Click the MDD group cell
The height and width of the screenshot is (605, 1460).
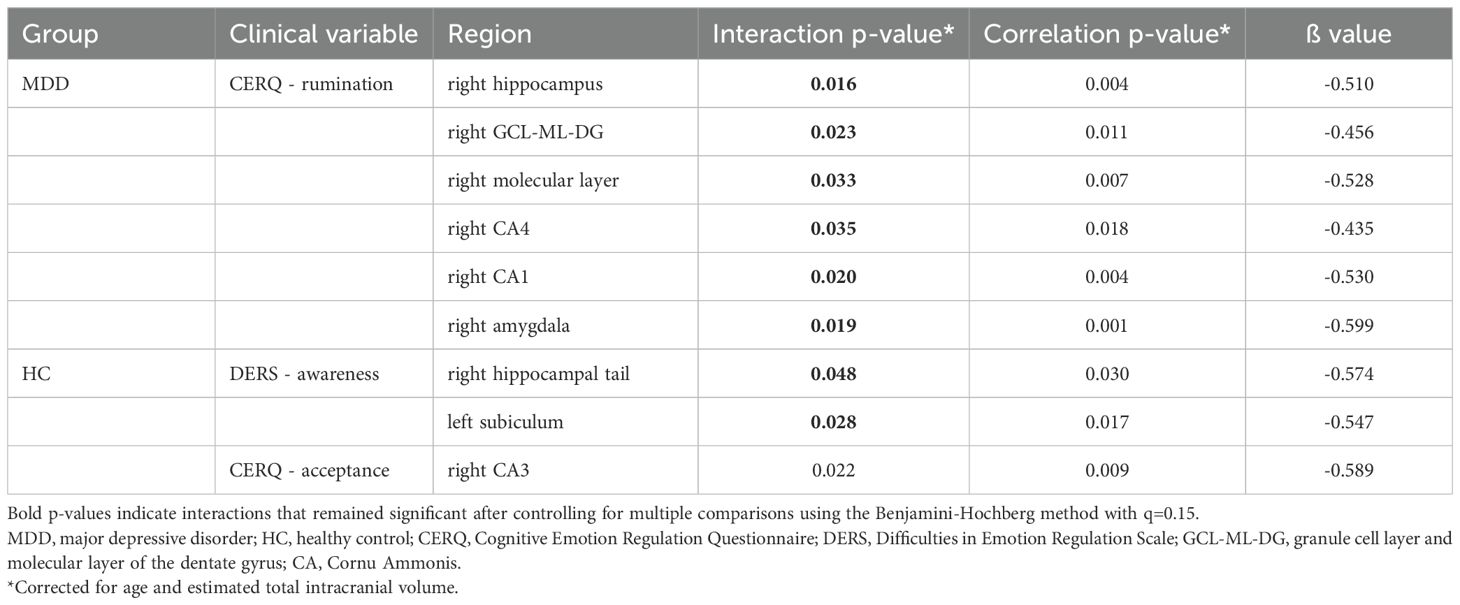(41, 84)
